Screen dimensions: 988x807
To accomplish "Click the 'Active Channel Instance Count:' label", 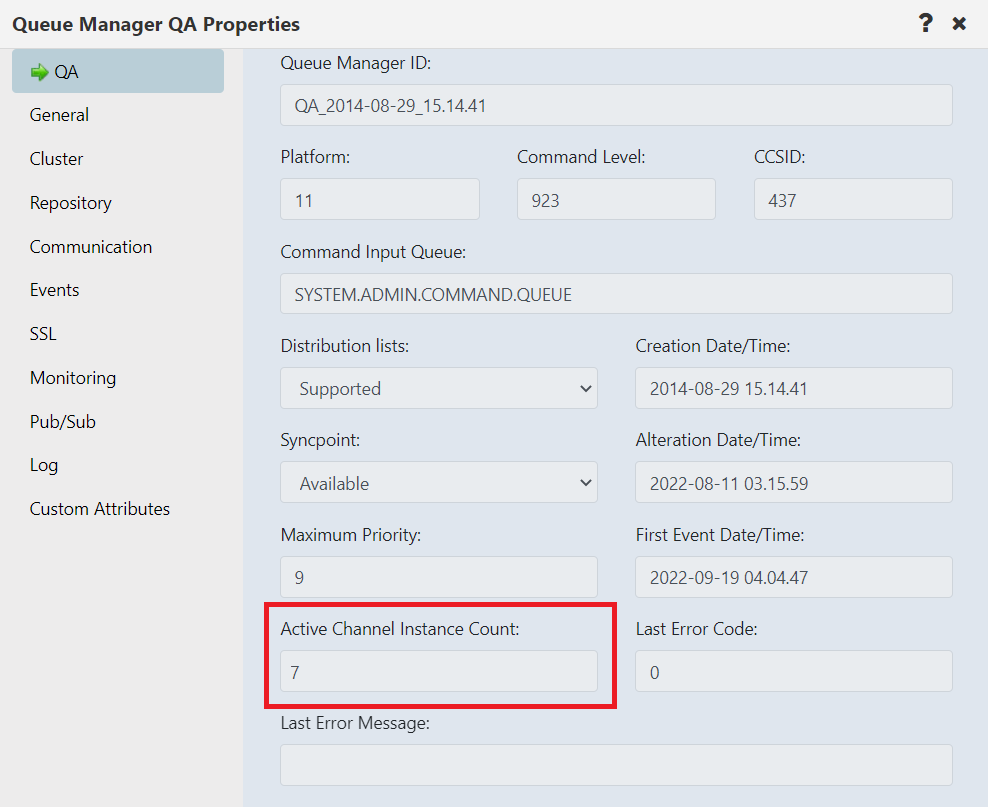I will pos(399,629).
